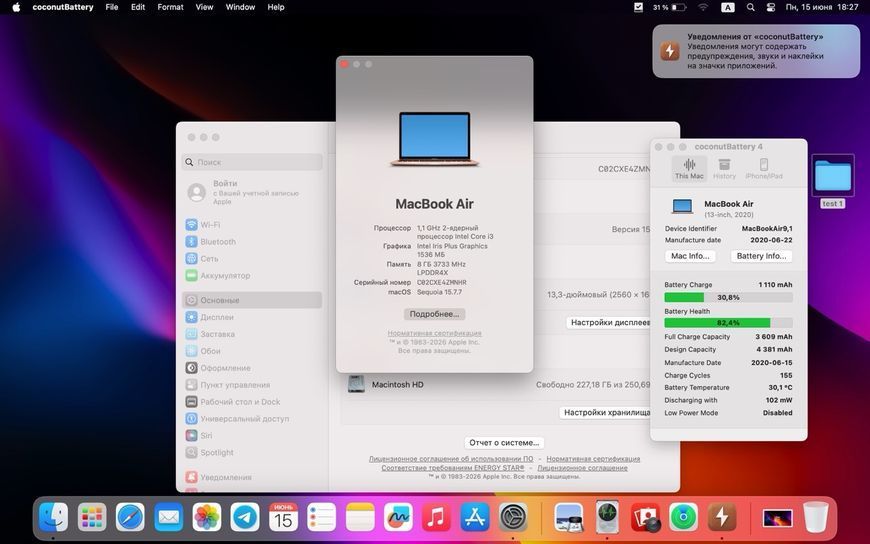
Task: Open Лицензионное соглашение об использовании ПО link
Action: tap(451, 459)
